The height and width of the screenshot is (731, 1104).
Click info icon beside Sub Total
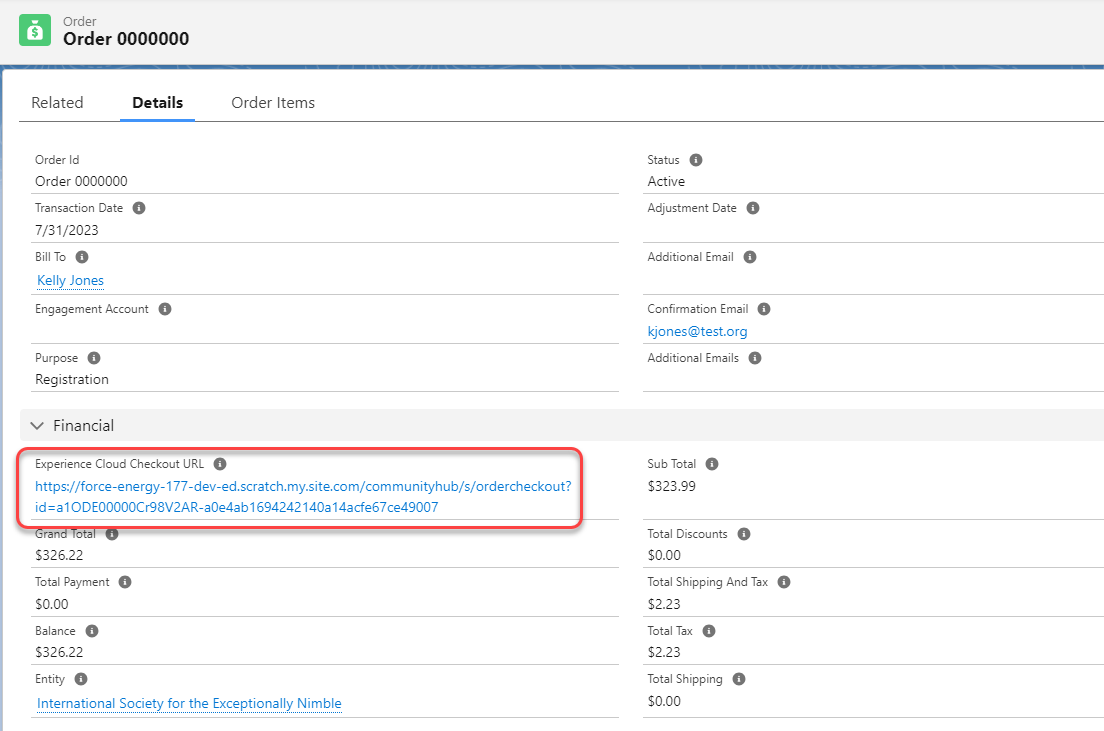tap(712, 464)
